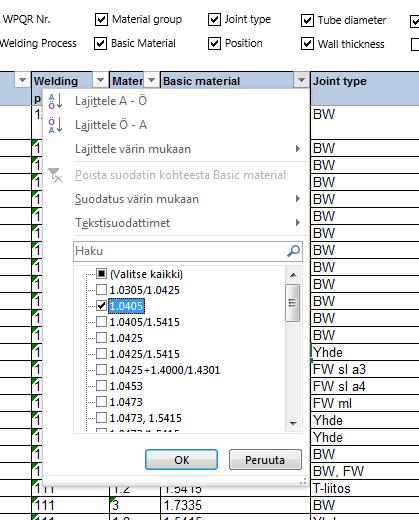
Task: Open the Mater column filter dropdown
Action: [x=151, y=80]
